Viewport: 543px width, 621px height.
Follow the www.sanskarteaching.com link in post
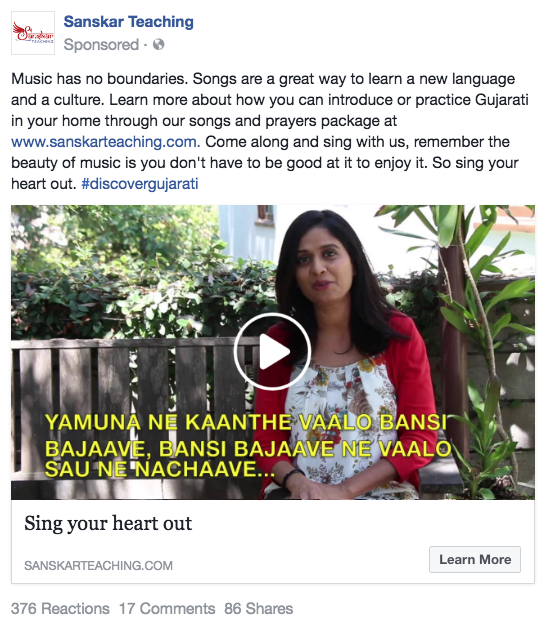coord(105,142)
